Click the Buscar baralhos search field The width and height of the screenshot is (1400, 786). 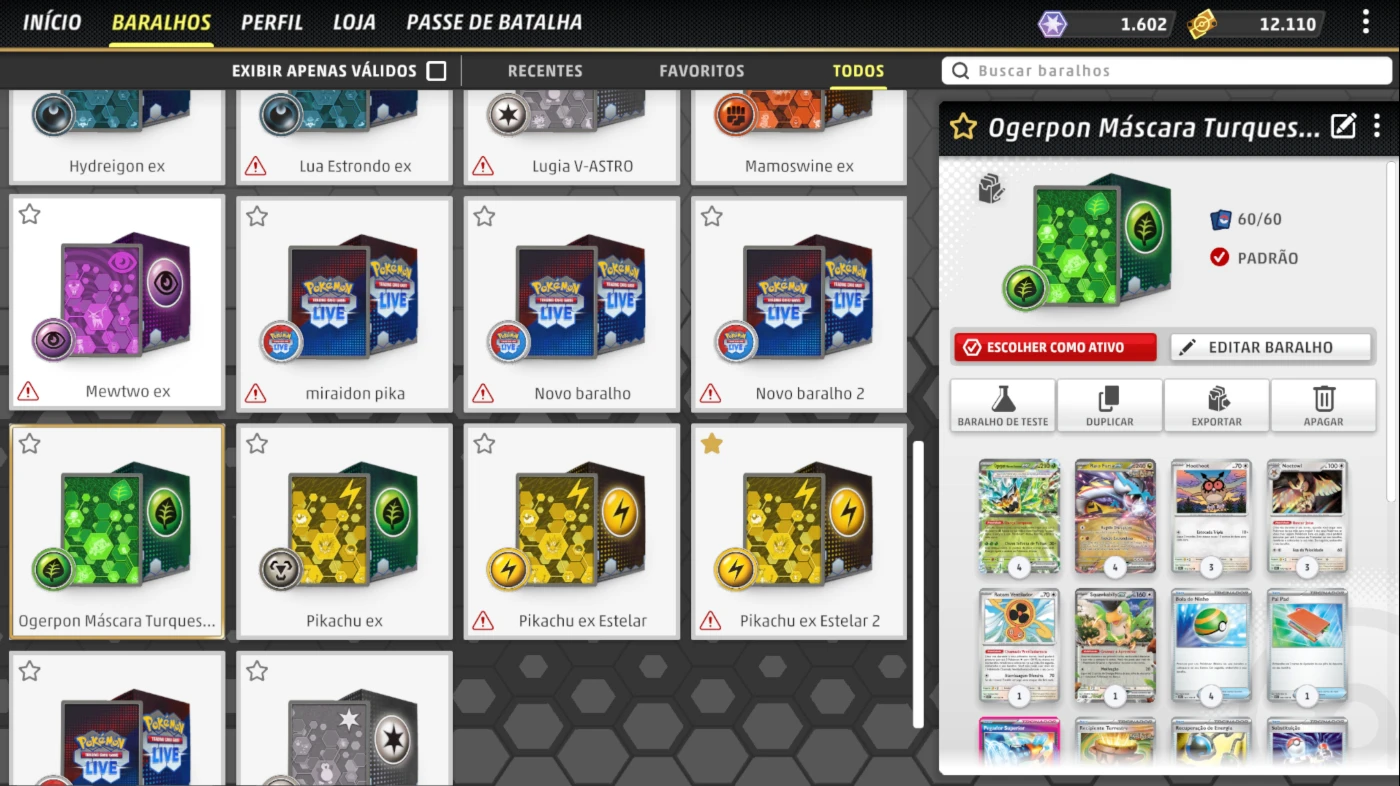pos(1167,71)
